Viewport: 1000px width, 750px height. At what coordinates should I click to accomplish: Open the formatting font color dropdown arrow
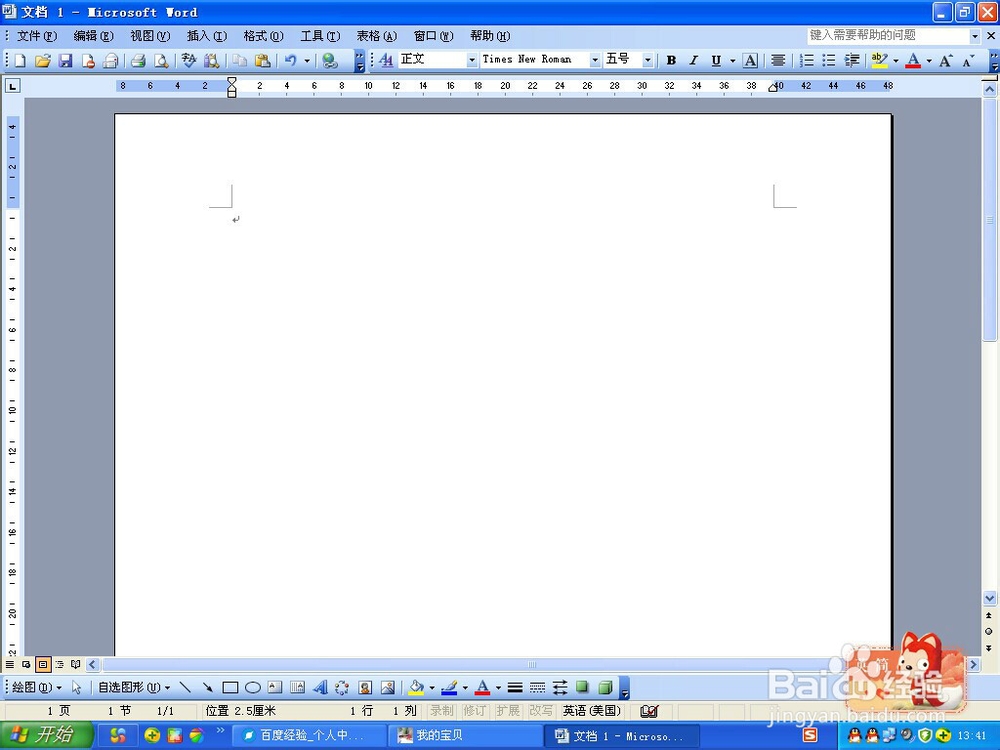point(929,61)
